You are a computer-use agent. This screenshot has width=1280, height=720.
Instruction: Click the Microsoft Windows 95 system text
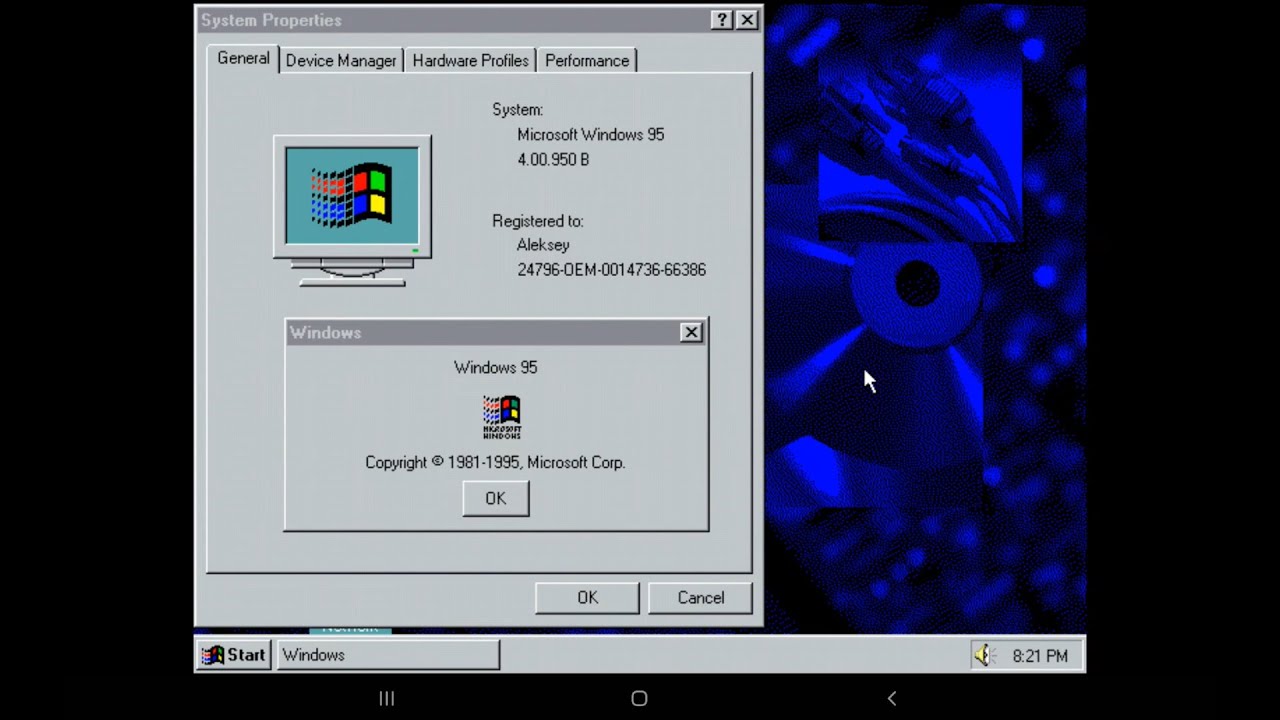590,134
